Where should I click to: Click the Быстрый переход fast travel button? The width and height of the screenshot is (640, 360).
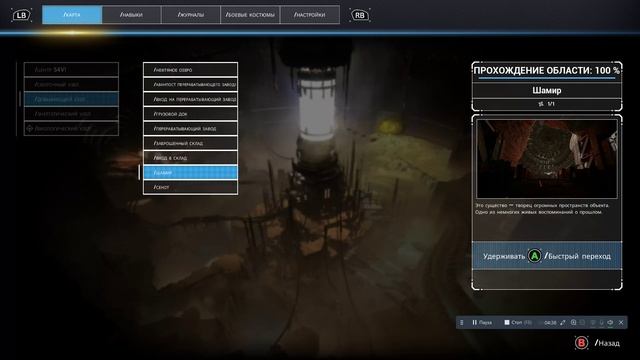pos(547,256)
